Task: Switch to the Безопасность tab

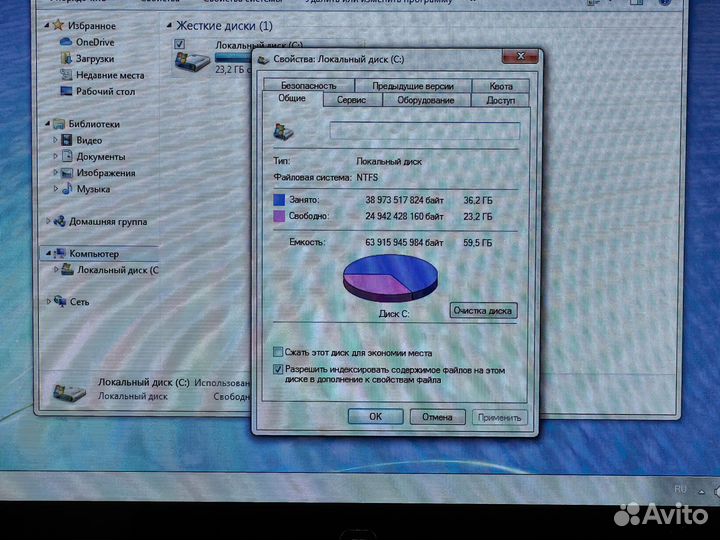Action: [309, 85]
